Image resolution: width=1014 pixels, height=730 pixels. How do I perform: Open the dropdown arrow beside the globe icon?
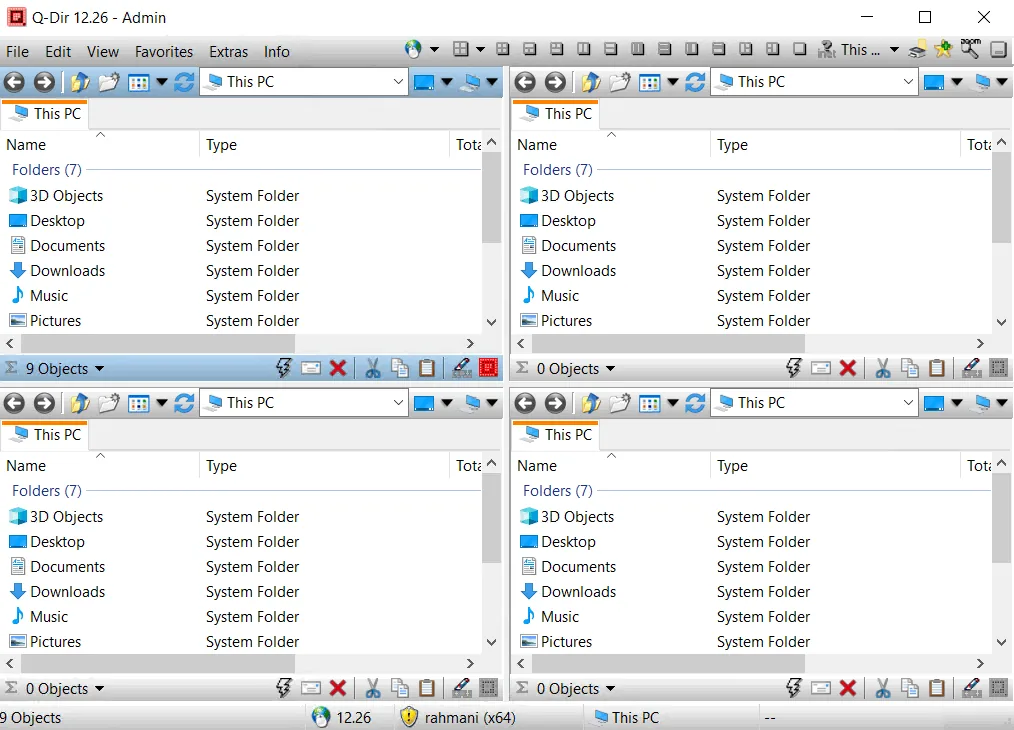tap(435, 49)
